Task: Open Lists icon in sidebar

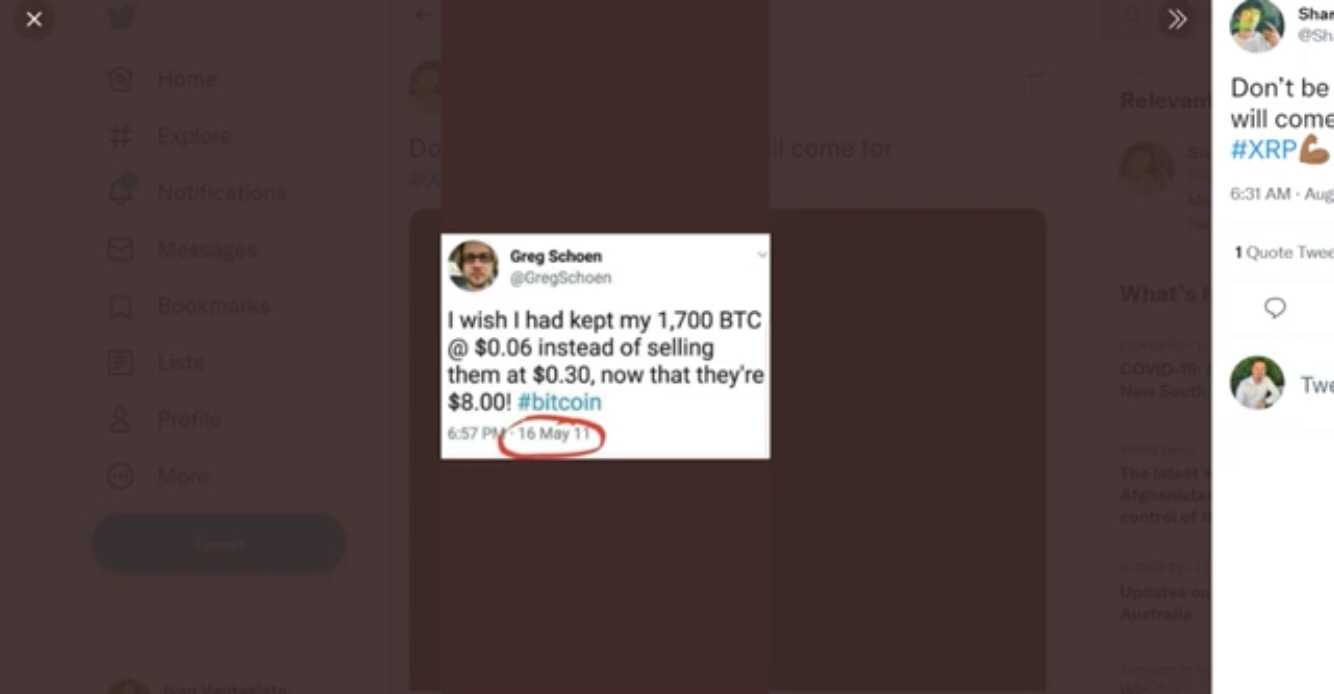Action: point(120,362)
